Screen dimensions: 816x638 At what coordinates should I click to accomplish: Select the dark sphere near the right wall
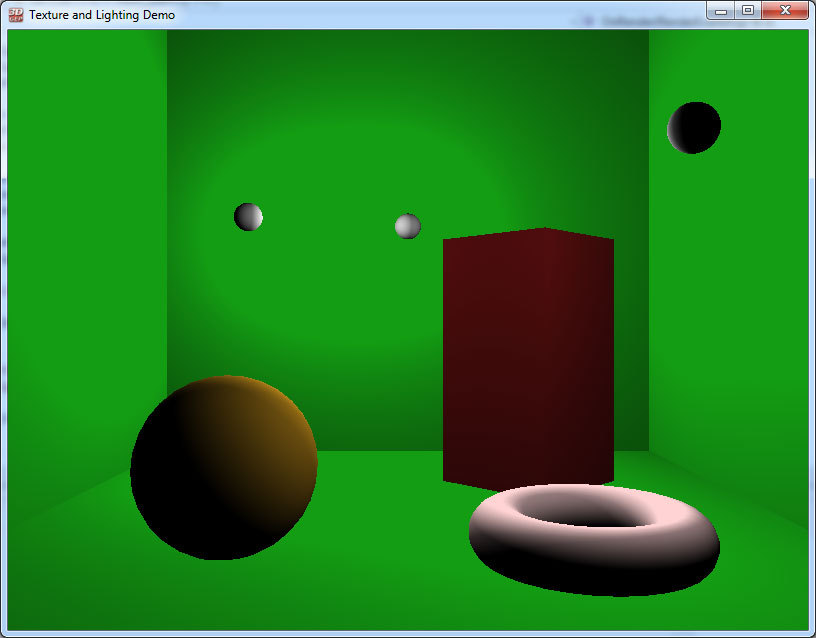tap(694, 128)
